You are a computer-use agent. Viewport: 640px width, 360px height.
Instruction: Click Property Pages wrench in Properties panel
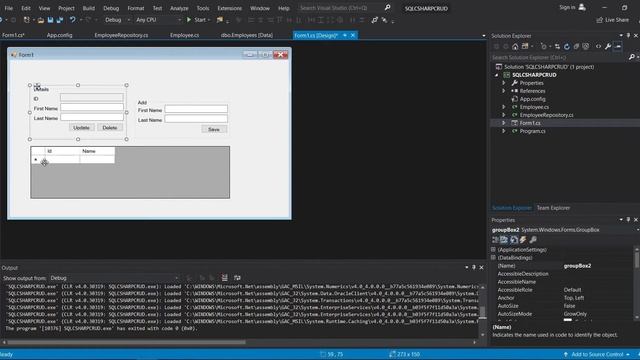point(533,240)
